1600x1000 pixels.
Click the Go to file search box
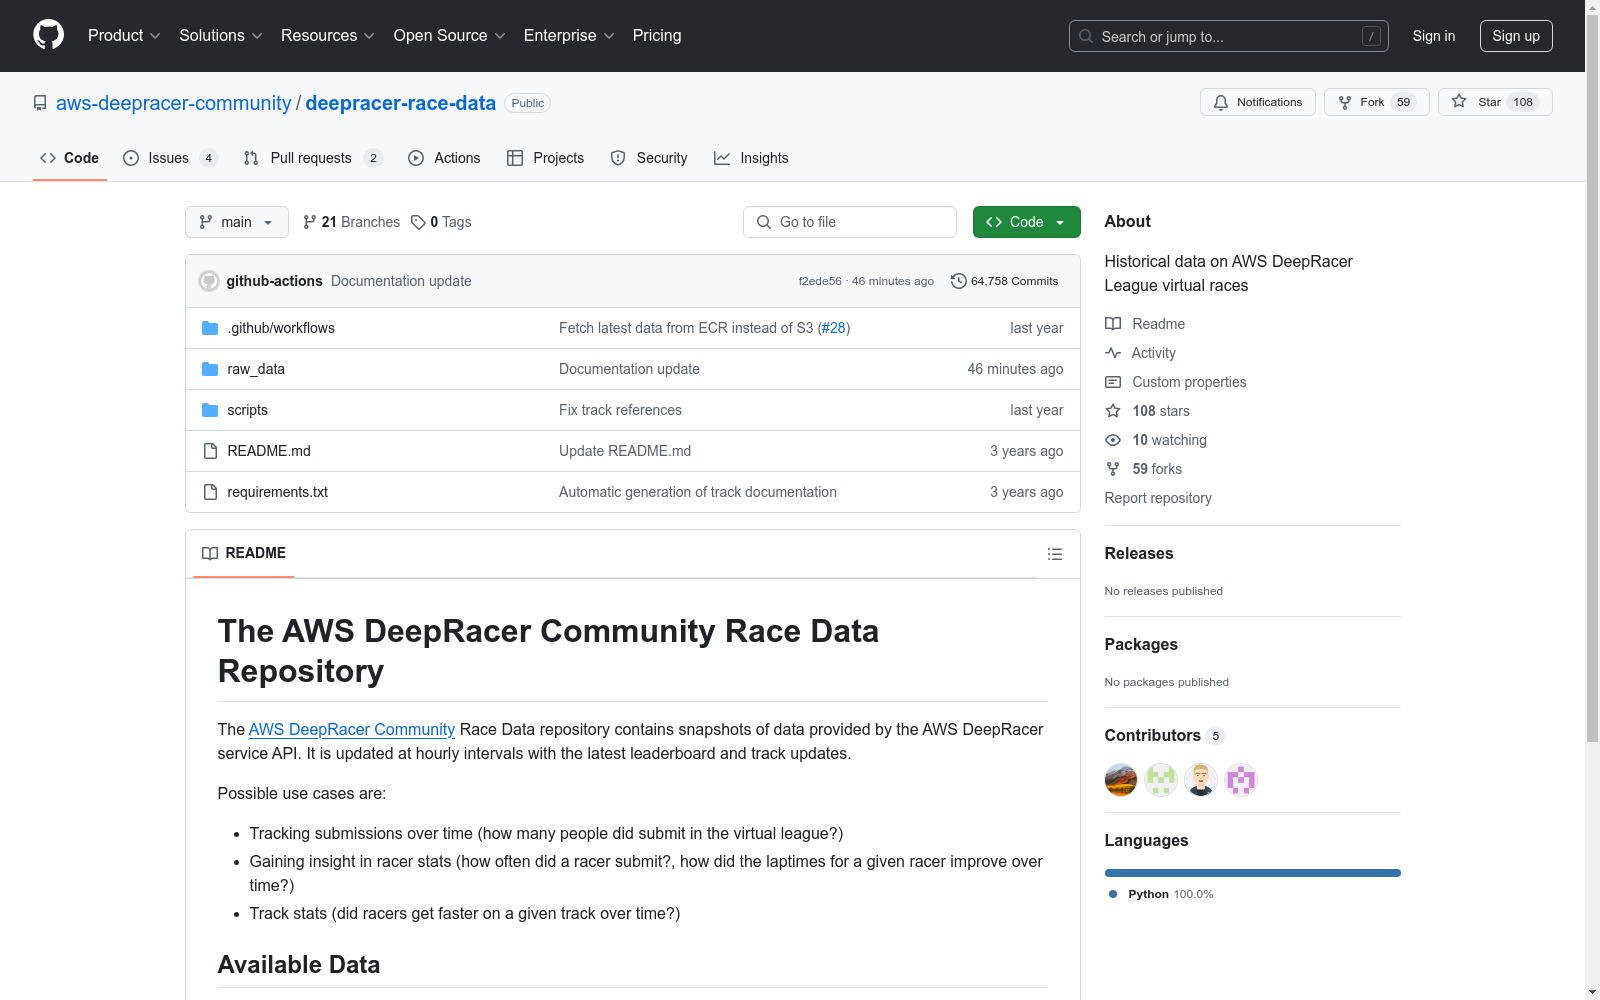click(850, 222)
